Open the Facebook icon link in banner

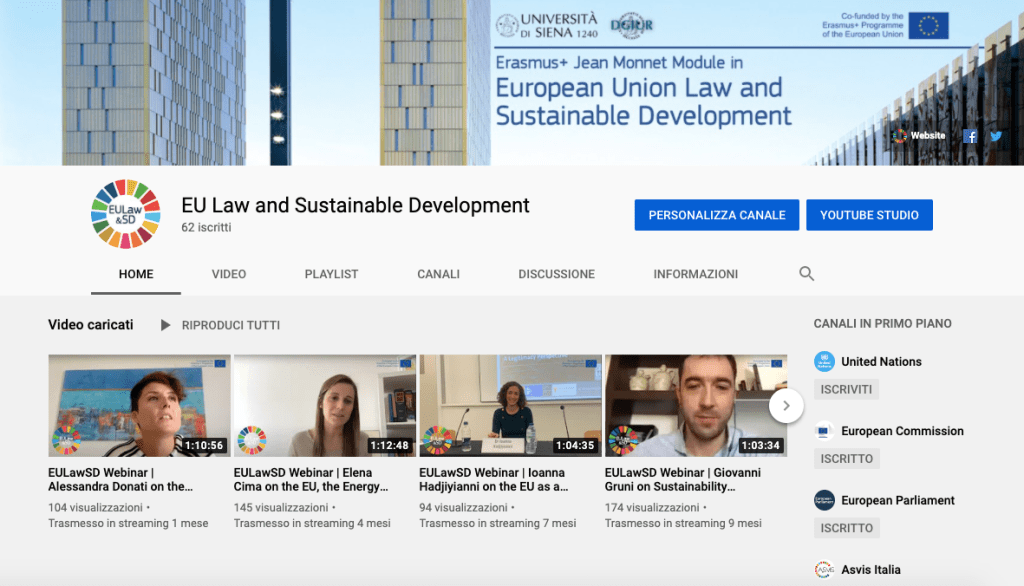tap(970, 136)
